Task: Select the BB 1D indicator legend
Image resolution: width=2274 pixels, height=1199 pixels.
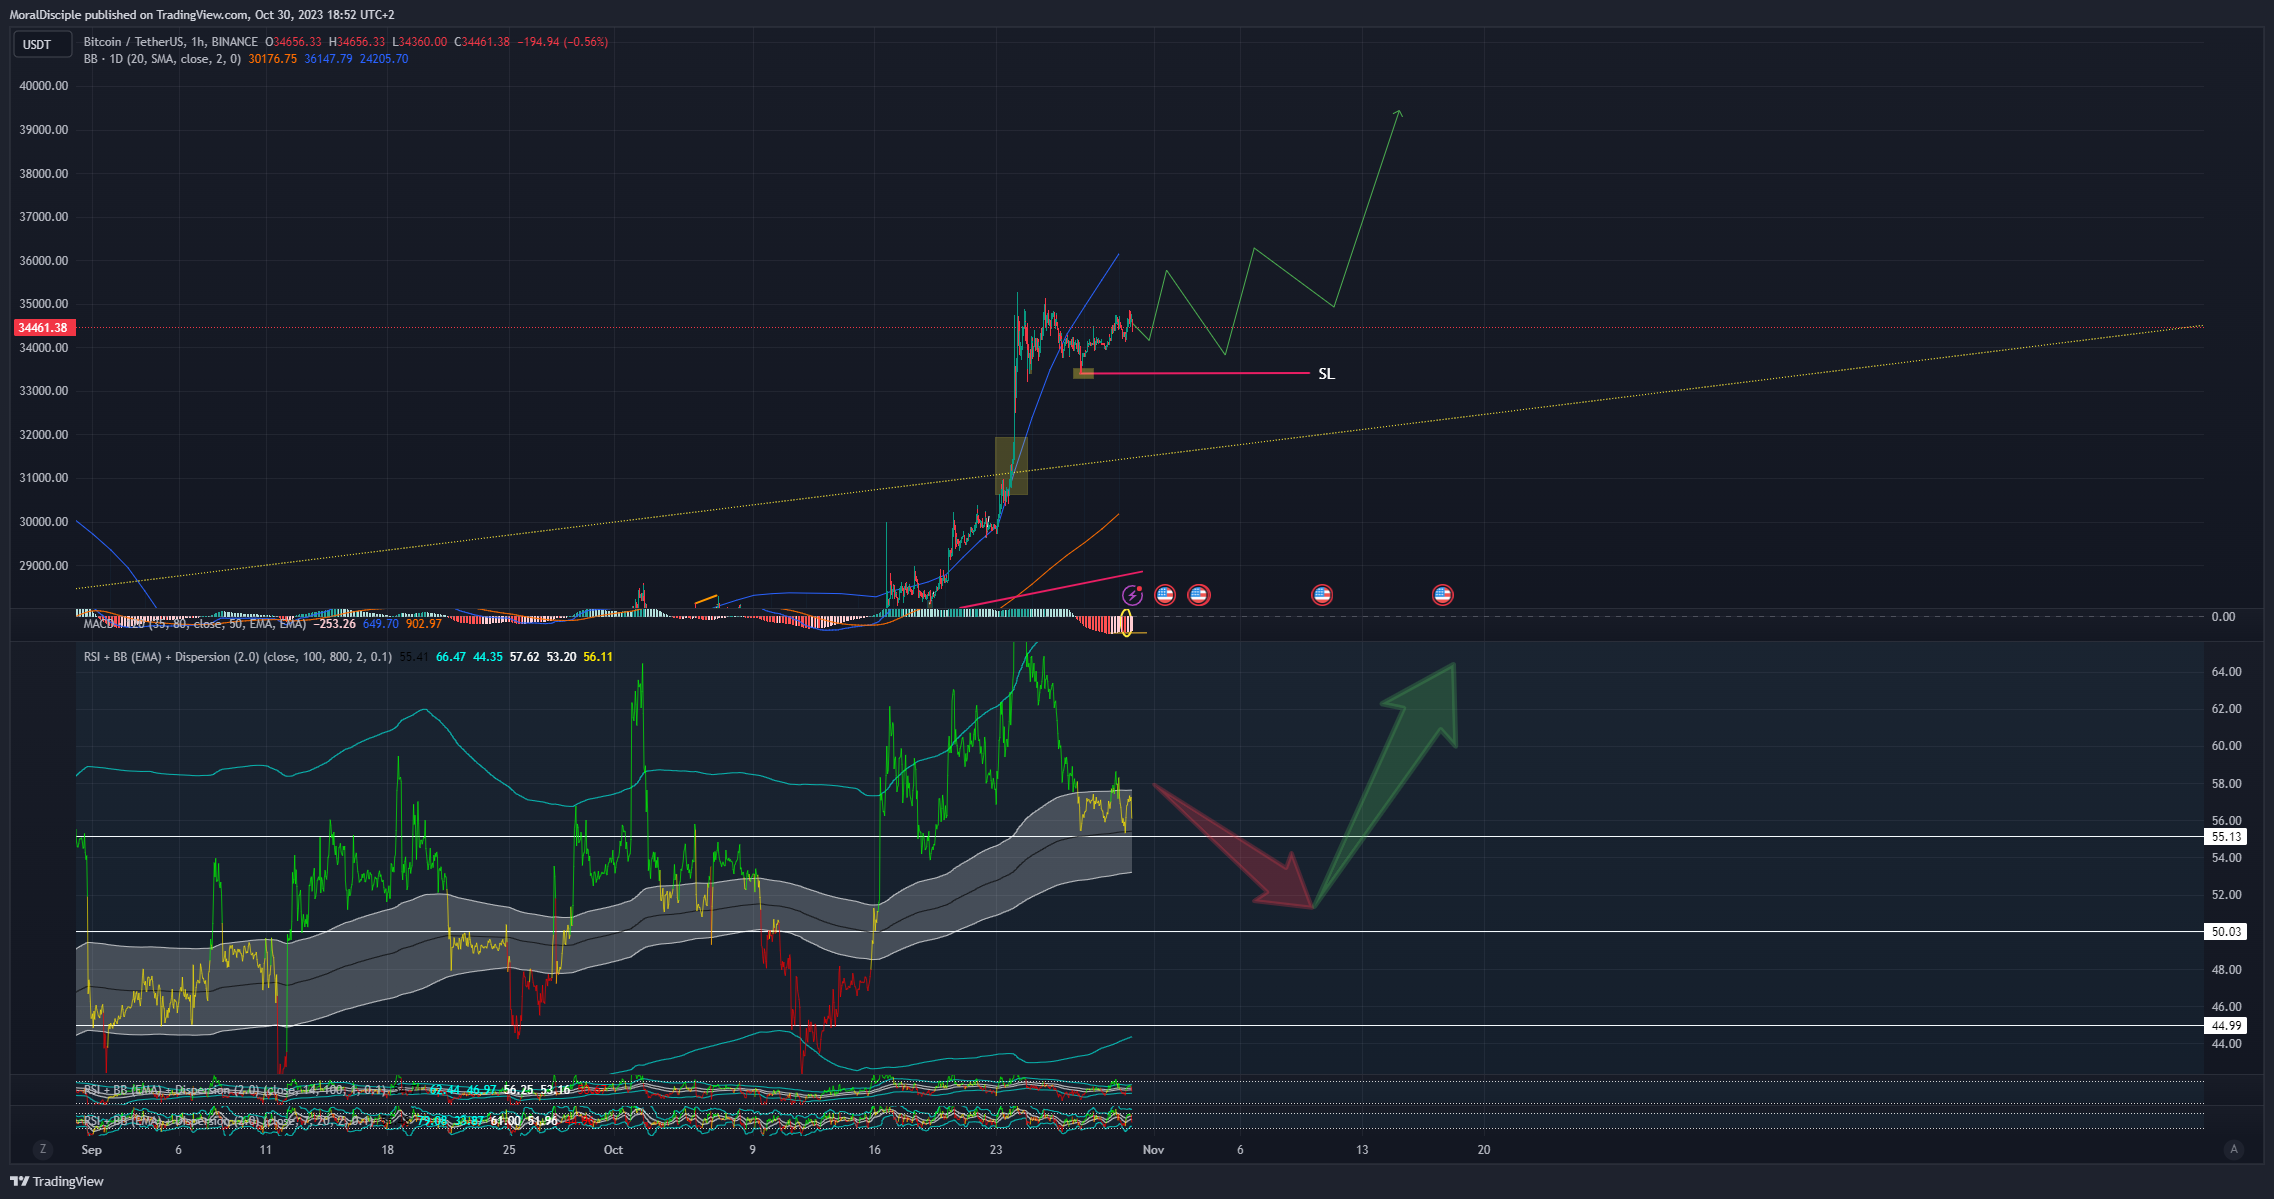Action: coord(162,59)
